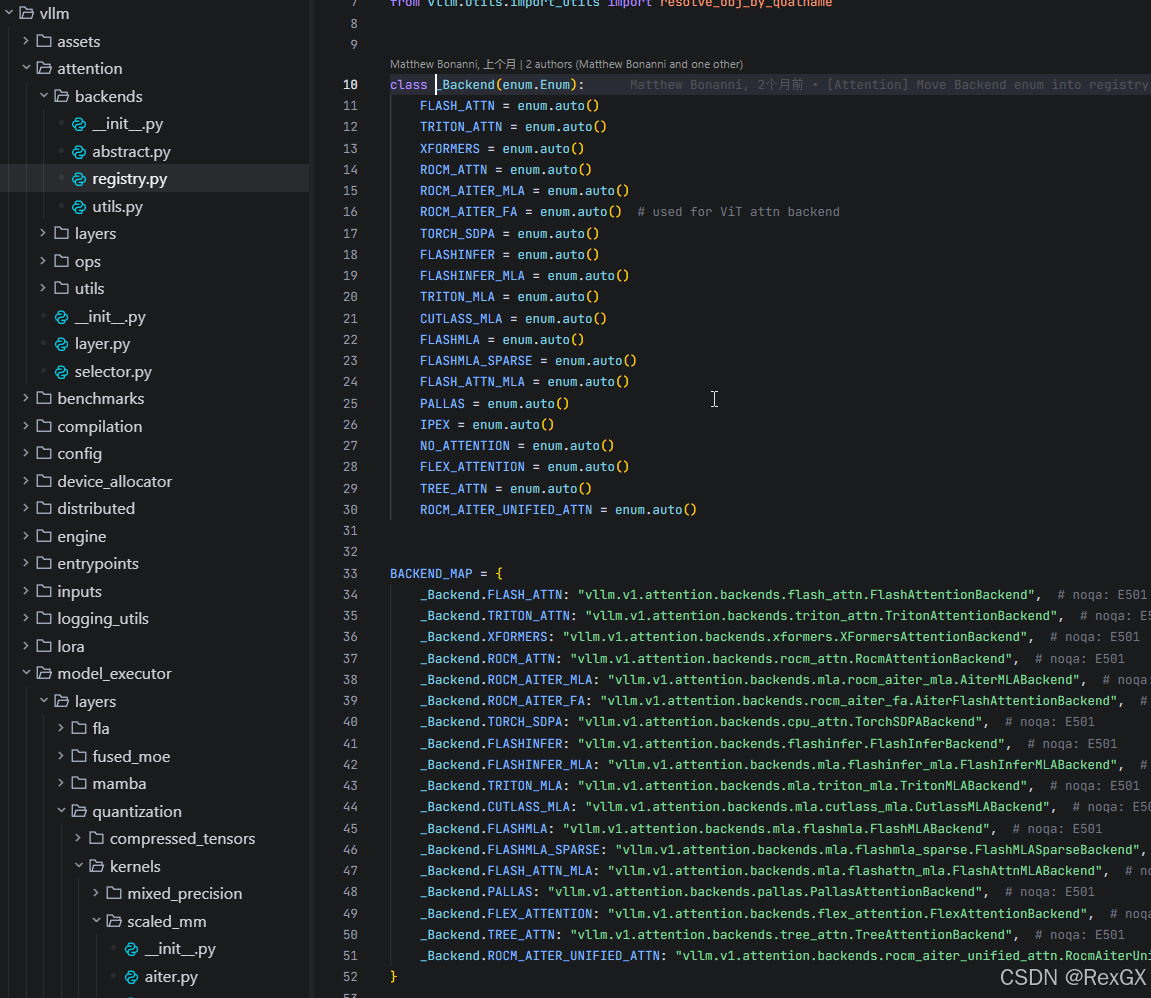The height and width of the screenshot is (998, 1151).
Task: Click the folder icon beside compilation
Action: pos(44,426)
